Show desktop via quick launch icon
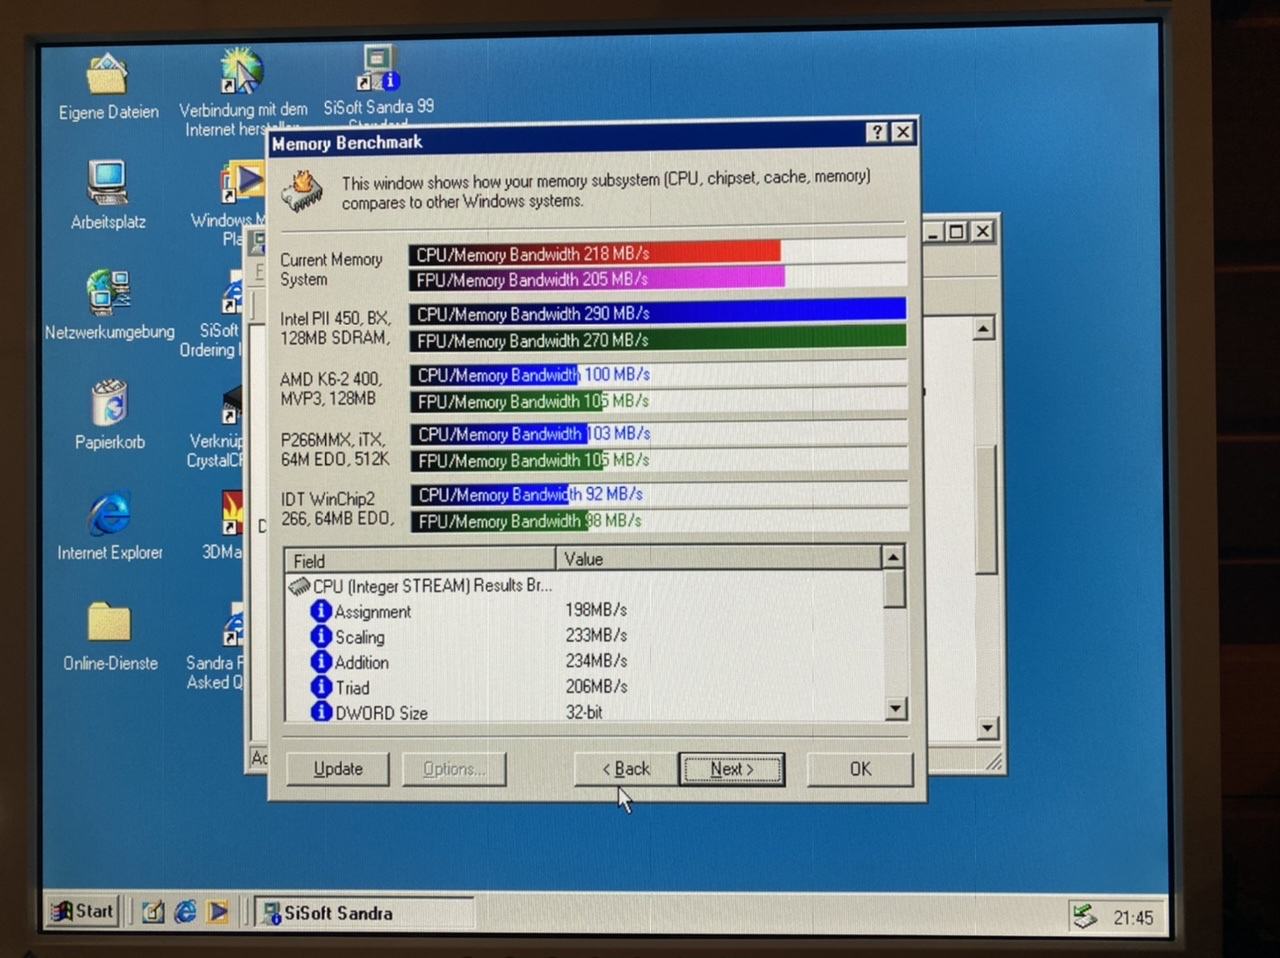Image resolution: width=1280 pixels, height=958 pixels. 153,912
